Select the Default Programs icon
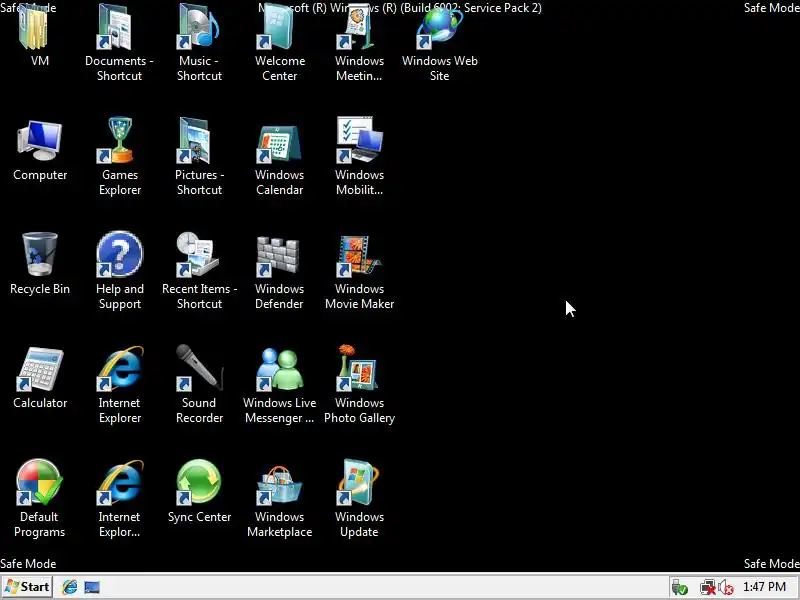800x600 pixels. (x=39, y=482)
